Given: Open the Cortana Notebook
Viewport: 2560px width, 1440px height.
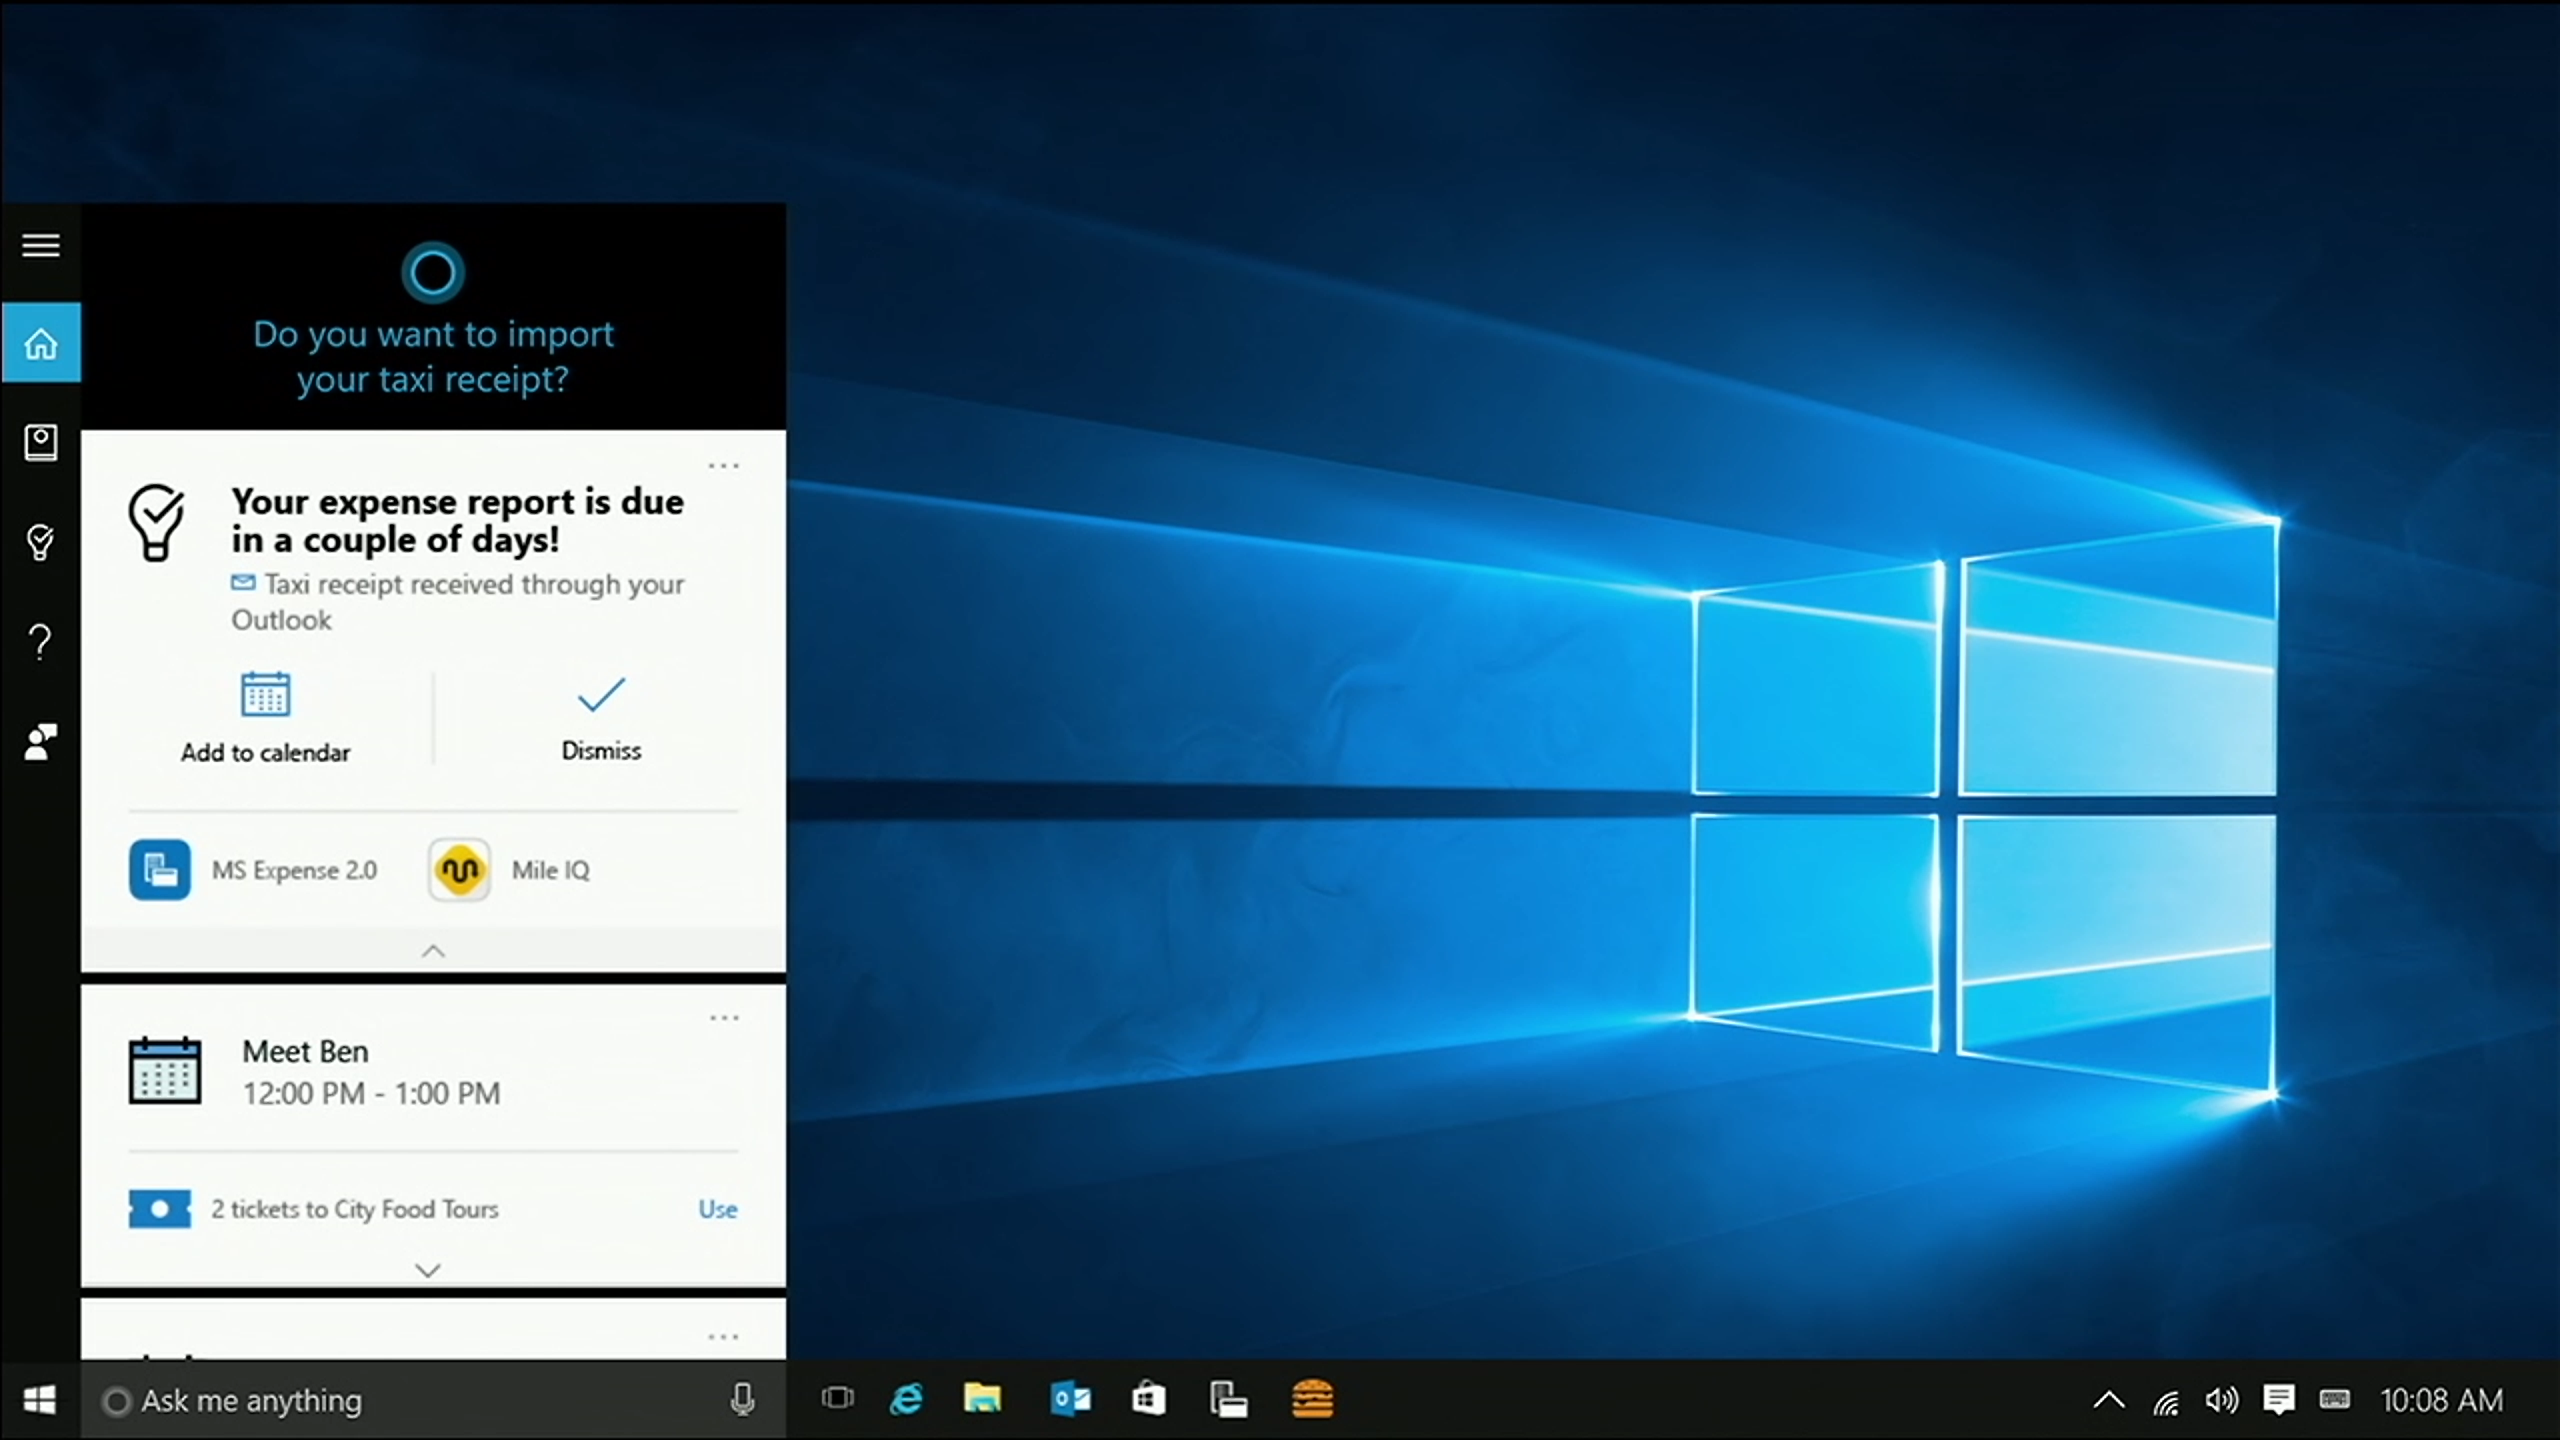Looking at the screenshot, I should click(x=41, y=442).
